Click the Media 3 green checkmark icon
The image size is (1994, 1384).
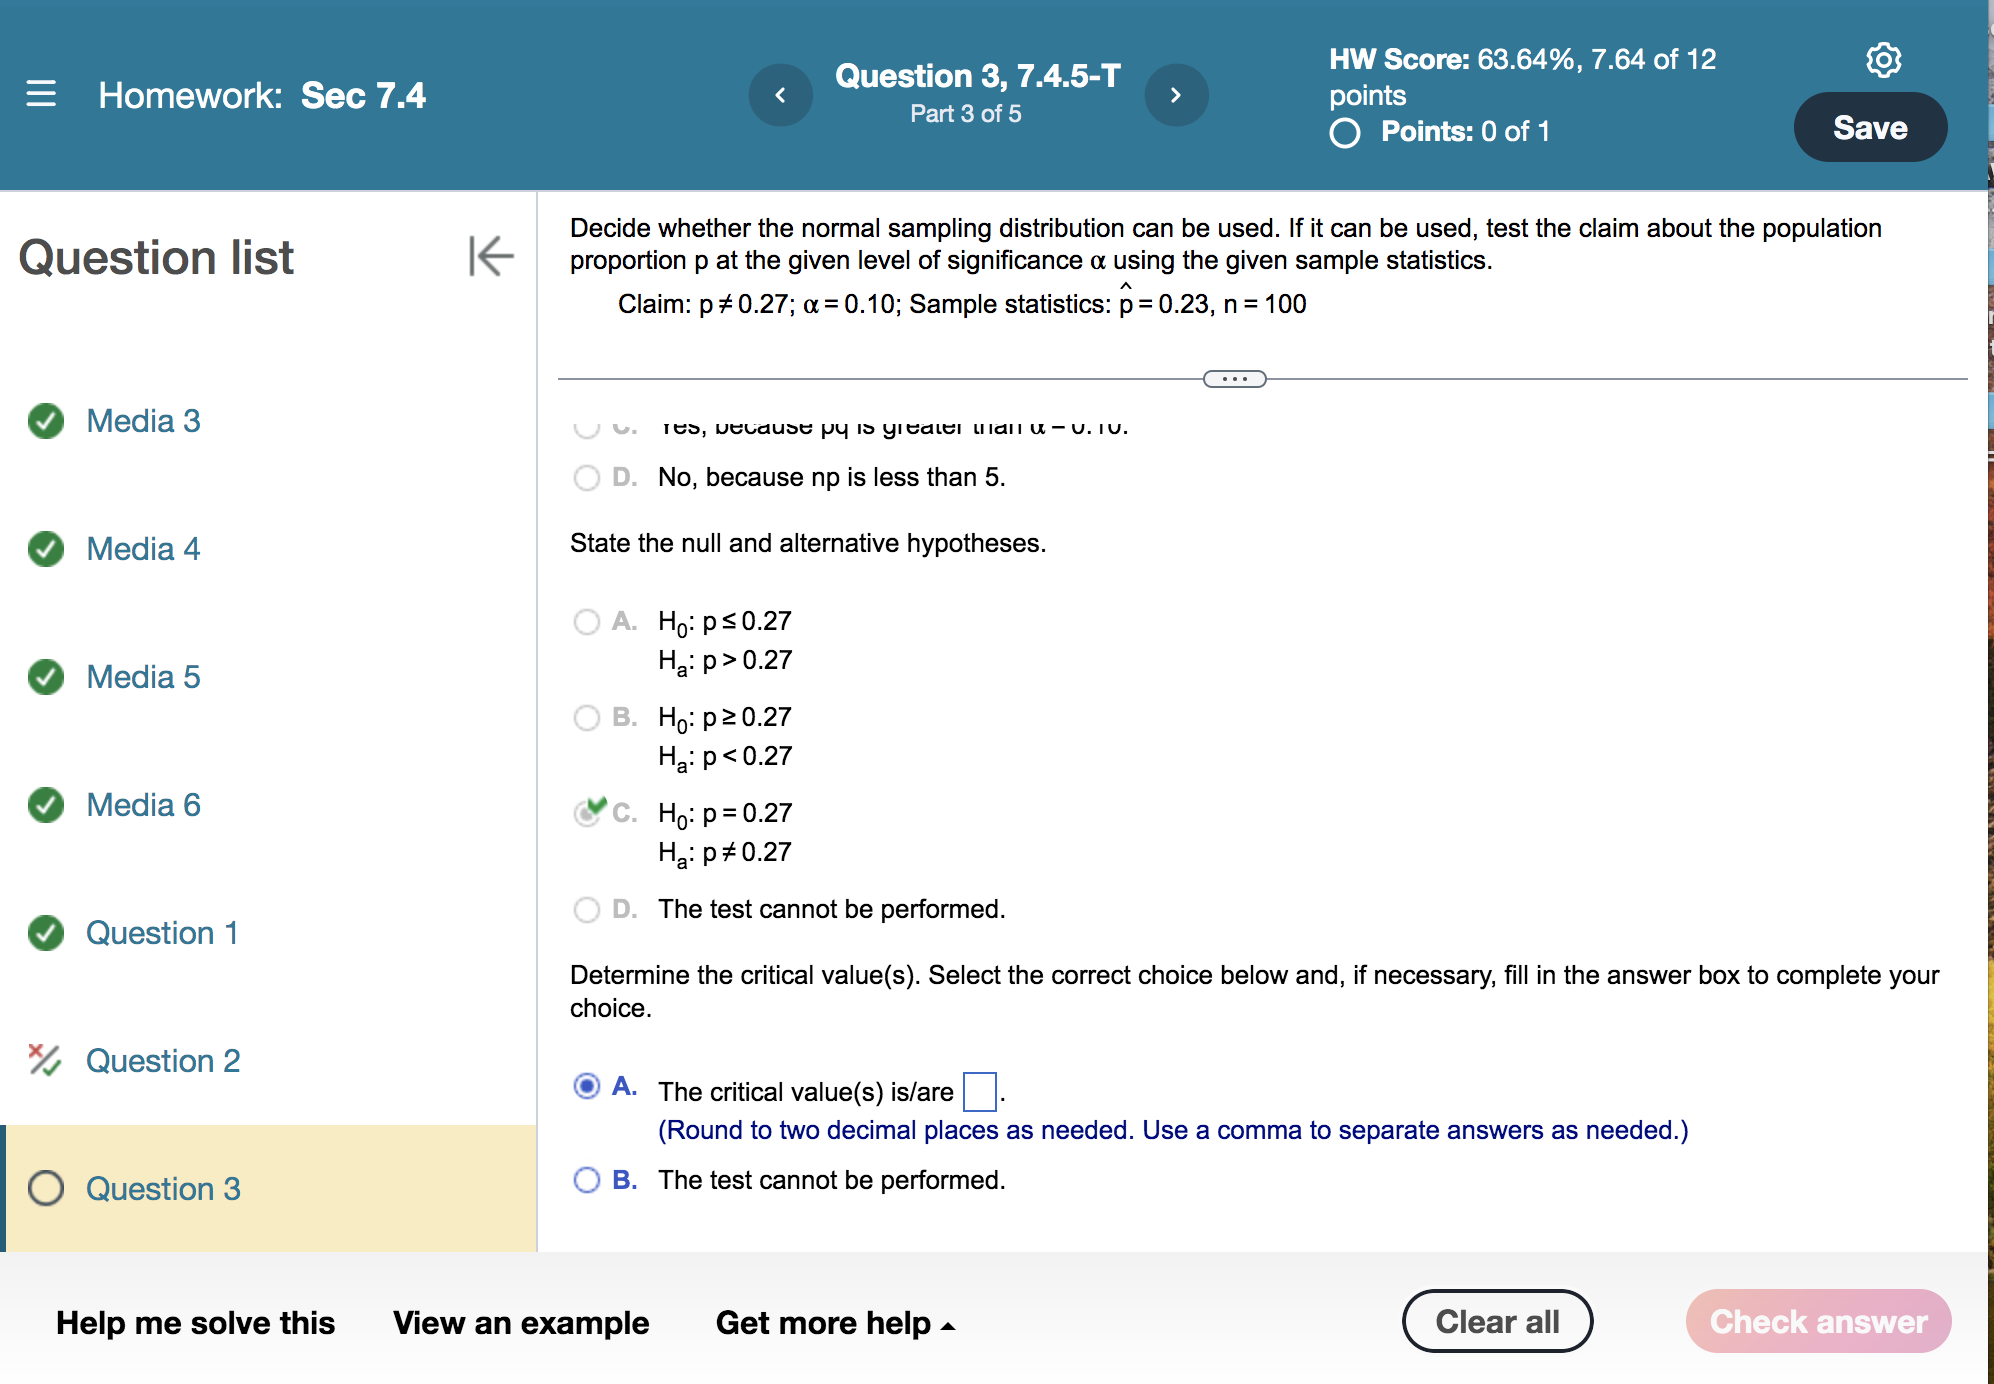46,421
